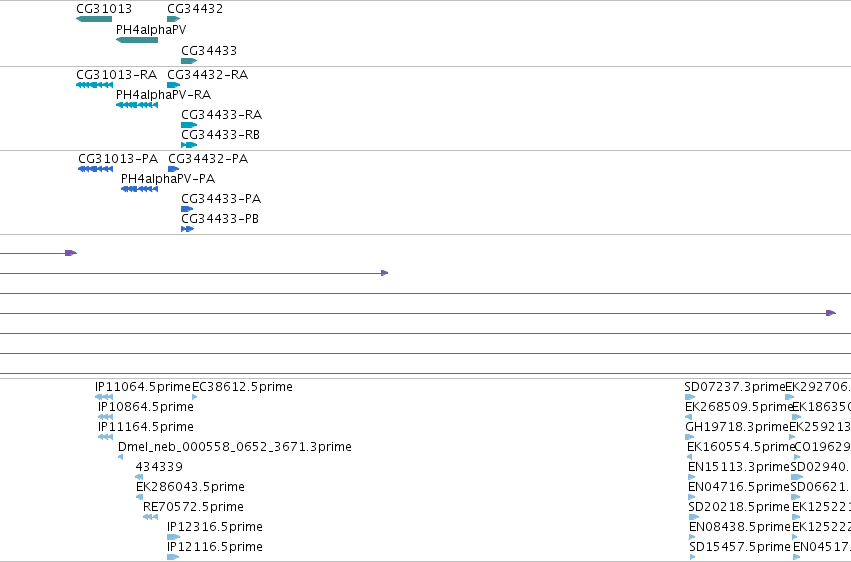Click the PH4alphaPV-PA label
851x562 pixels.
point(168,178)
